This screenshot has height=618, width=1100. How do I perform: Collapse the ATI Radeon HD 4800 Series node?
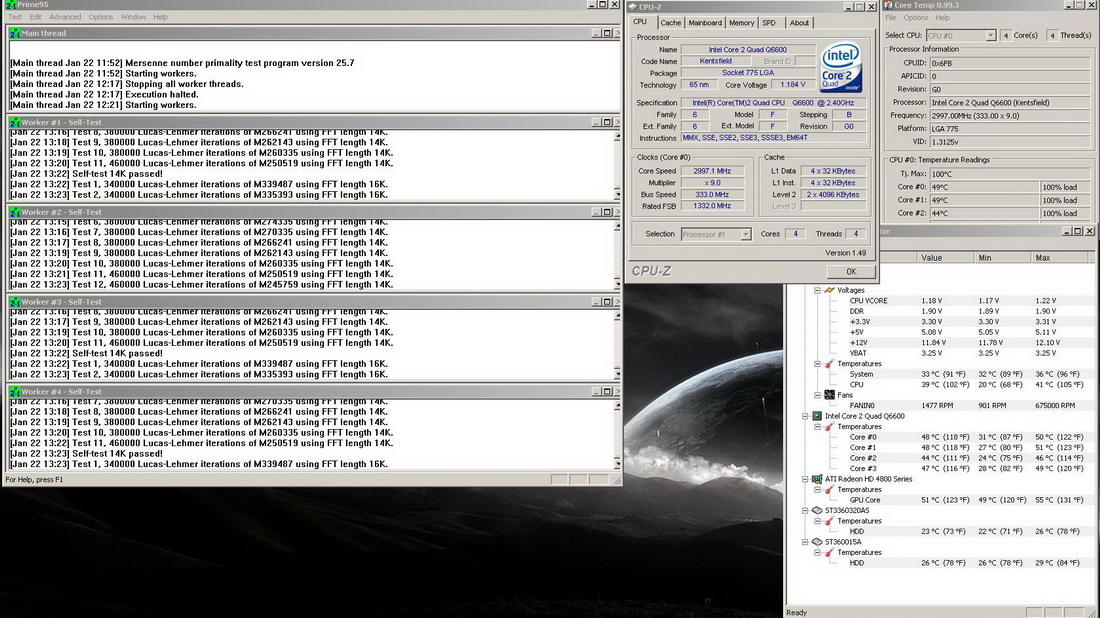click(x=805, y=479)
